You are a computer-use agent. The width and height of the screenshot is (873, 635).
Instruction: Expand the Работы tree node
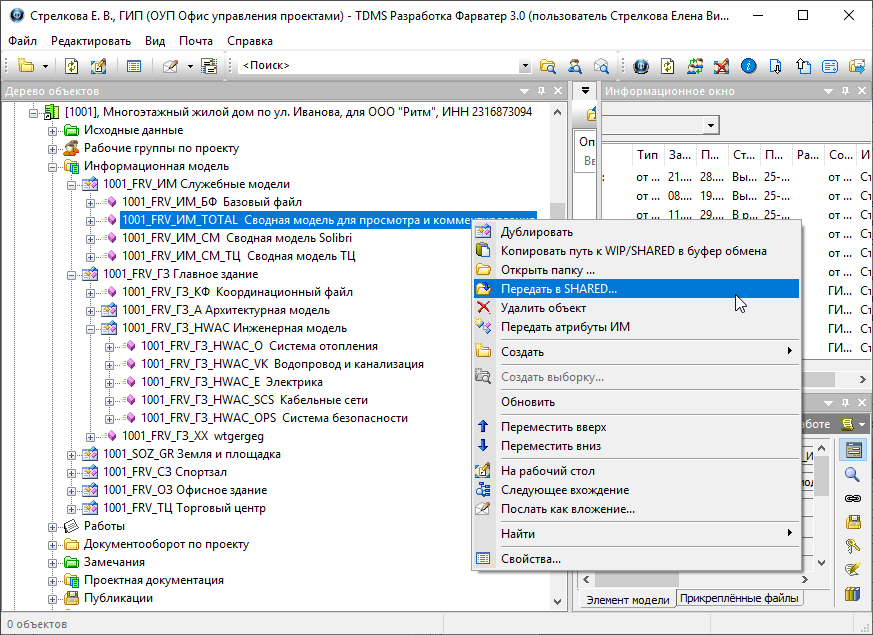tap(54, 526)
